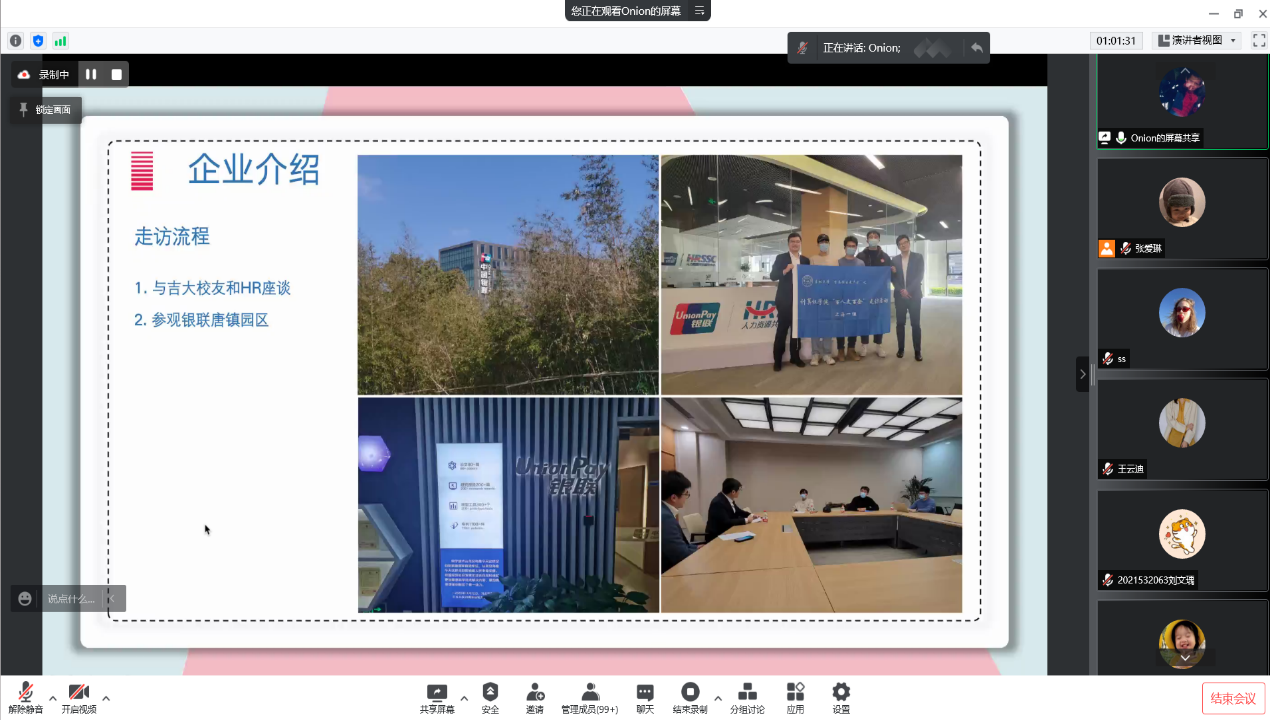
Task: Open the menu in the screen-viewing banner
Action: [x=700, y=11]
